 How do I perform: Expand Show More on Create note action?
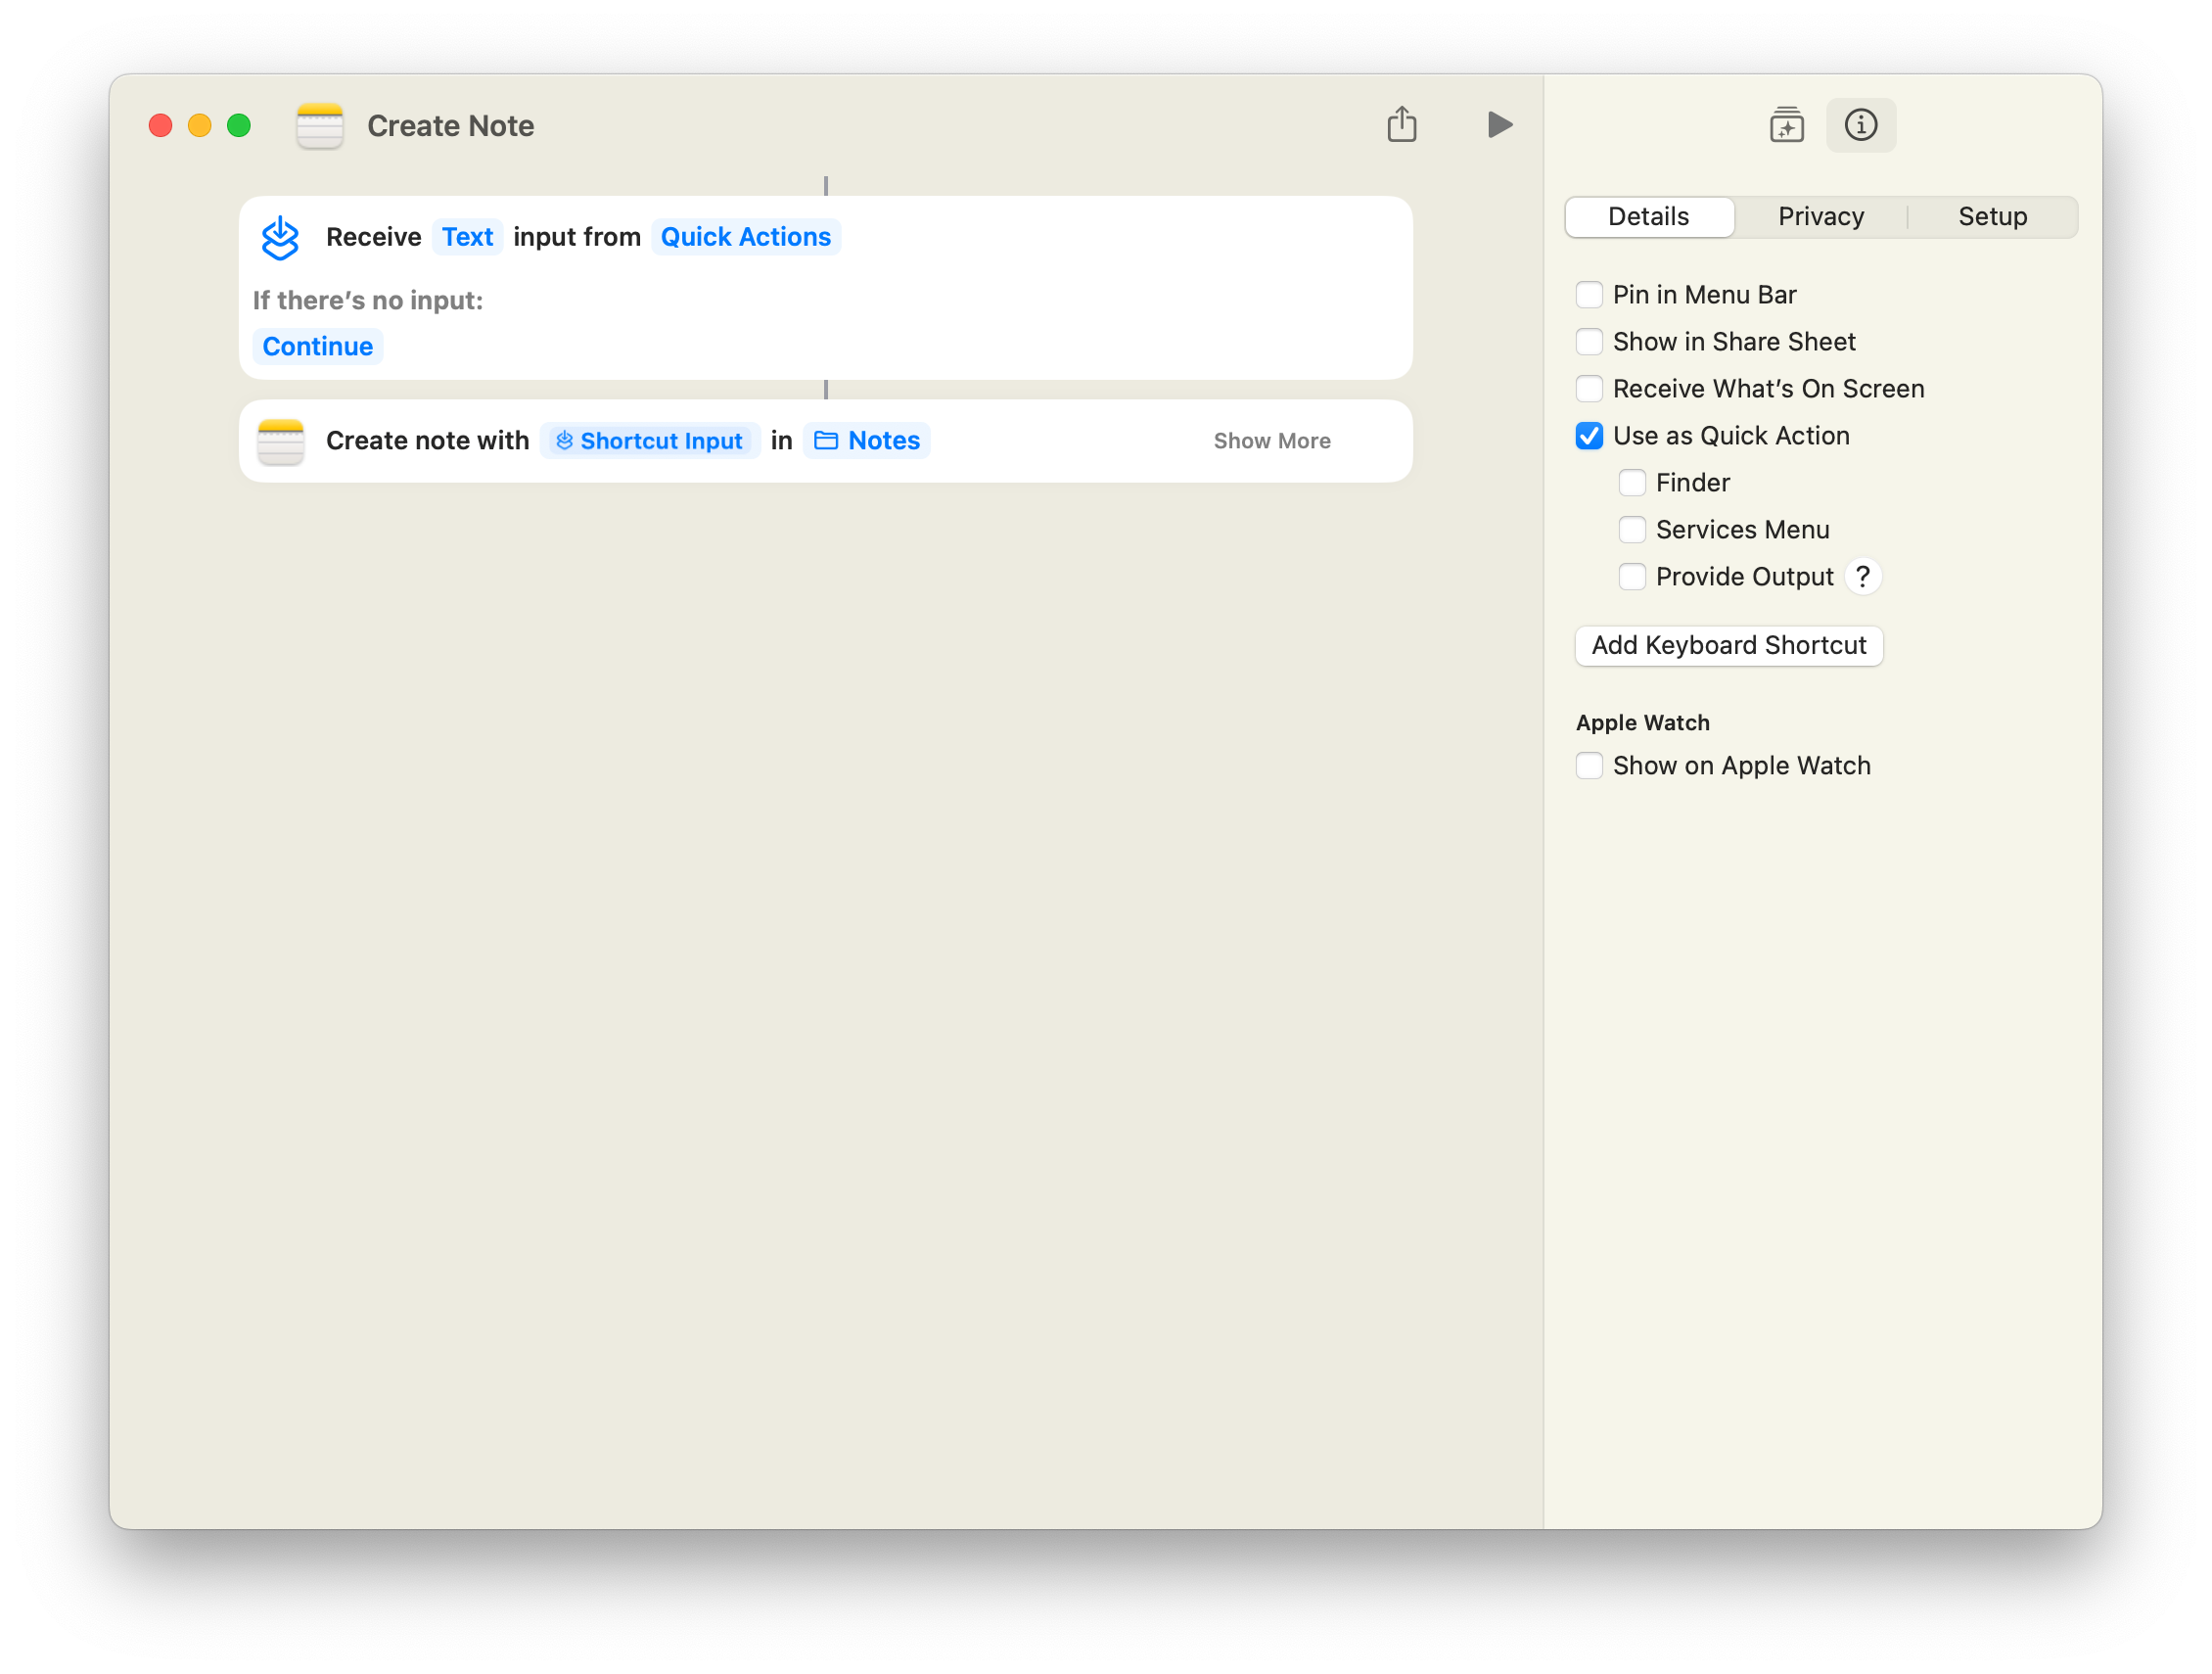1272,441
